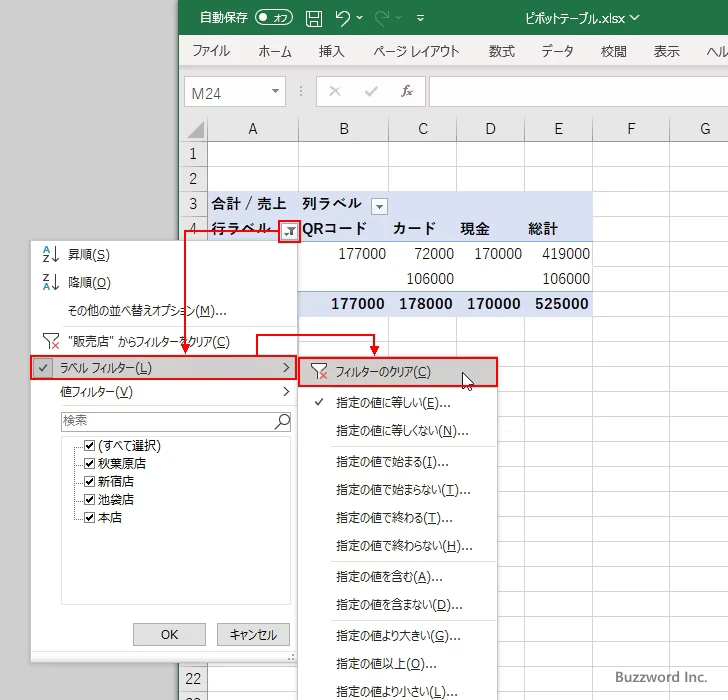Click inside the formula bar input
This screenshot has width=728, height=700.
click(x=578, y=92)
